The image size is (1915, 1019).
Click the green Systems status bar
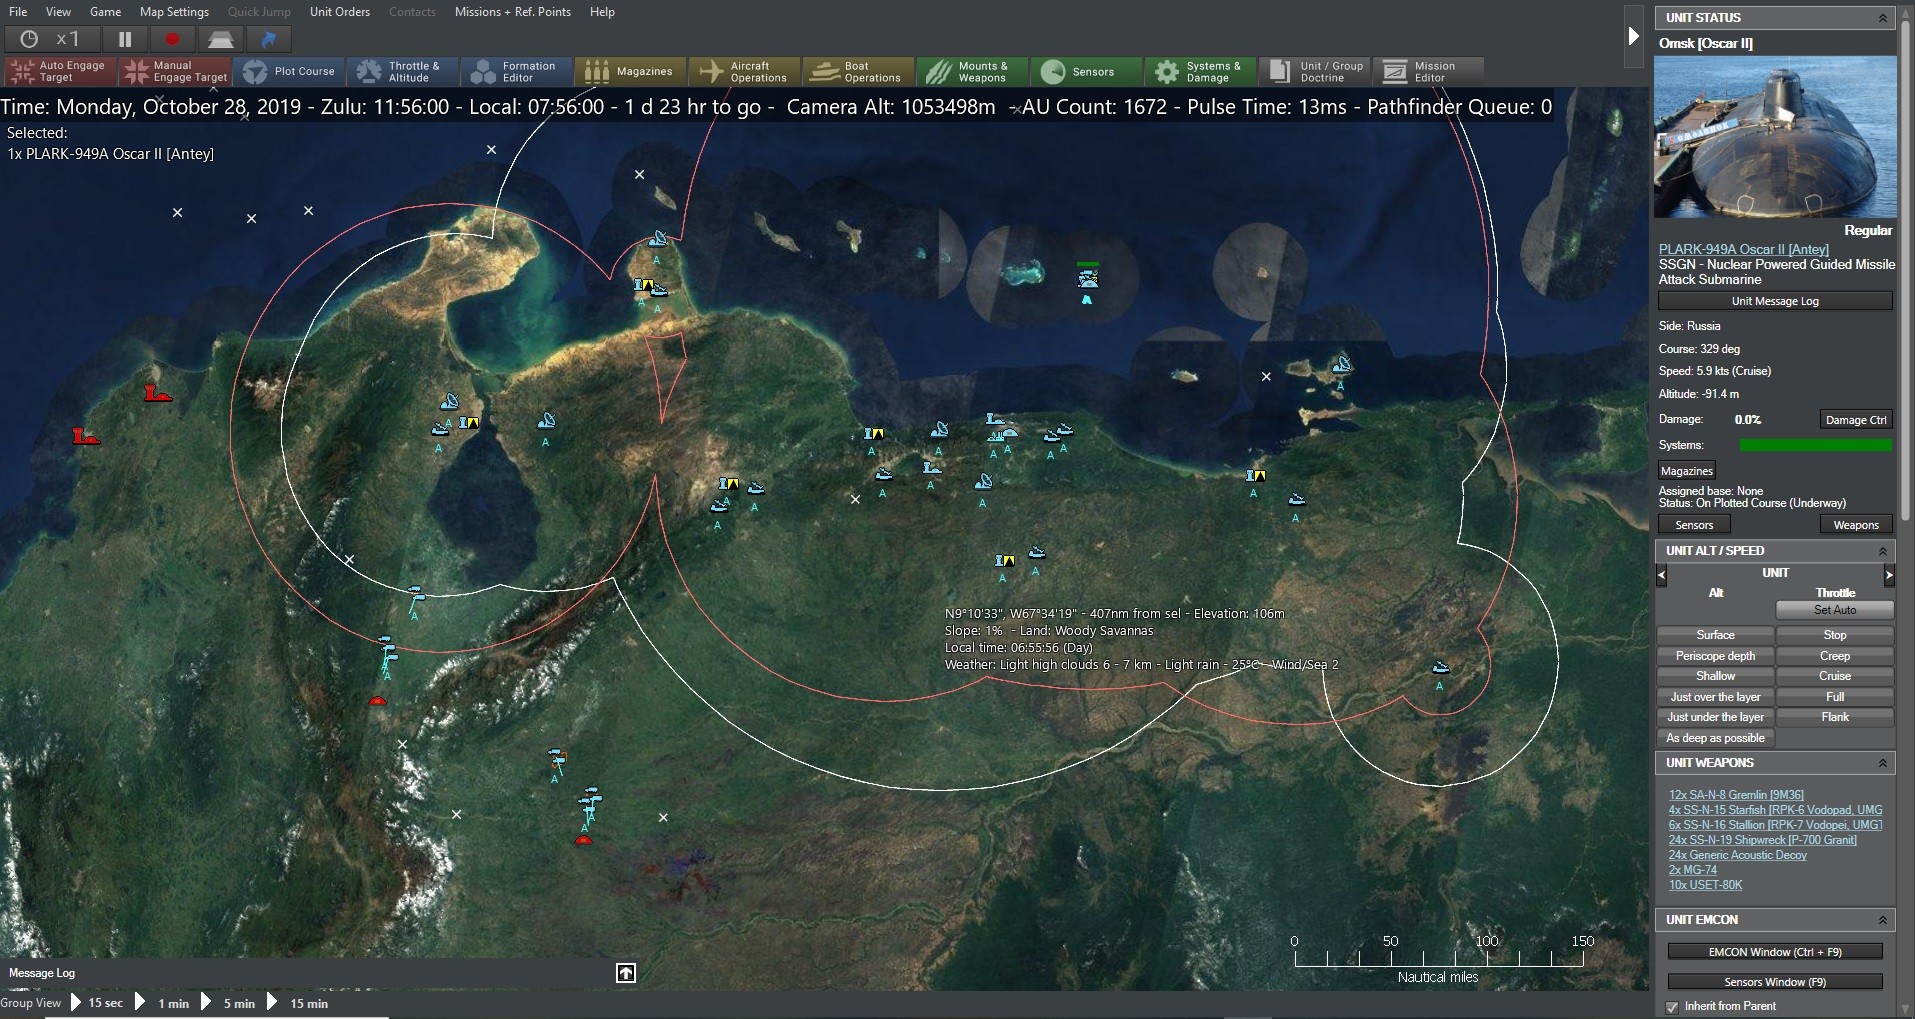pyautogui.click(x=1814, y=444)
